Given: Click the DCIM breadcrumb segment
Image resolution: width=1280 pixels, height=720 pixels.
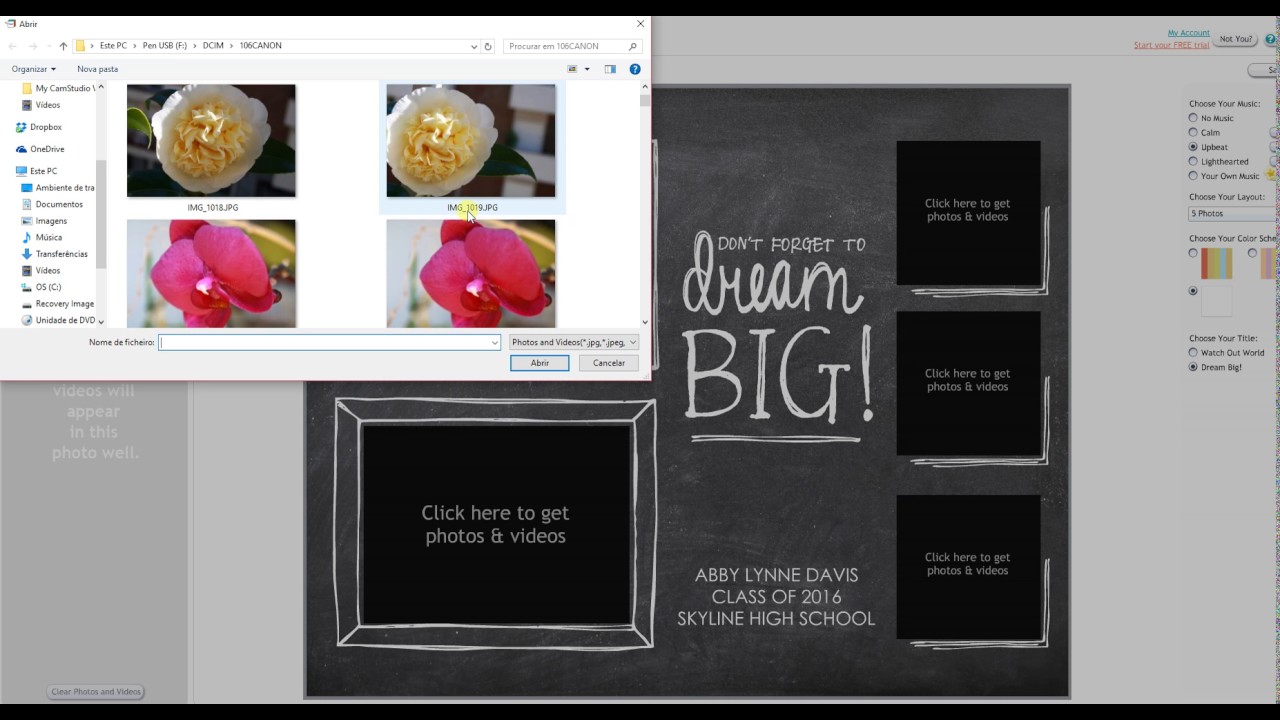Looking at the screenshot, I should coord(212,46).
